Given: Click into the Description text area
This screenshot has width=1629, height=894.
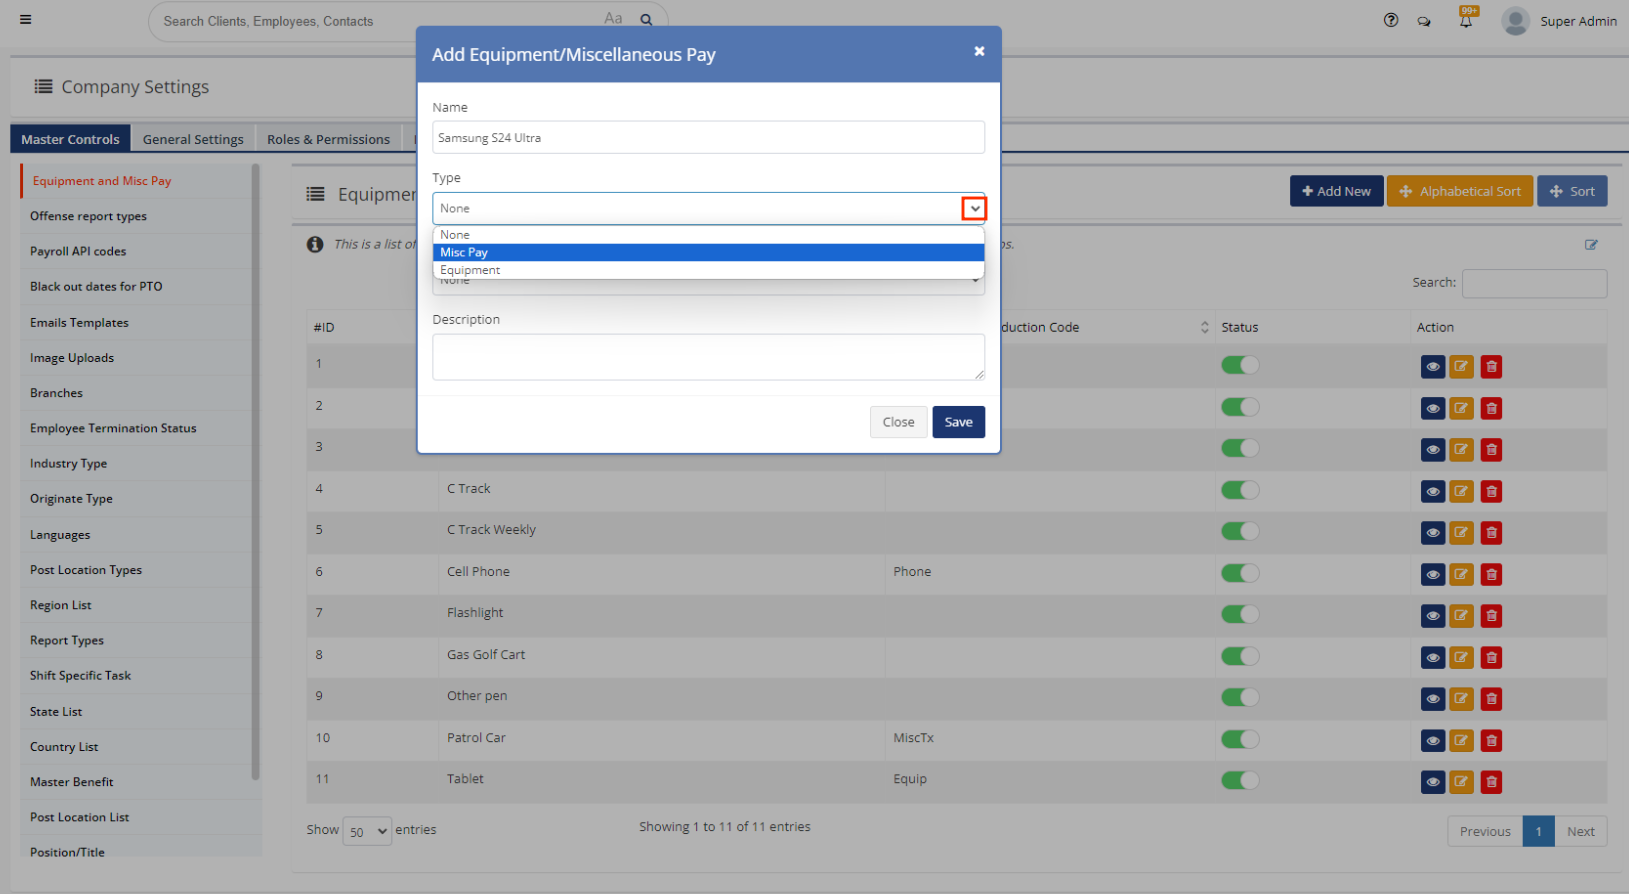Looking at the screenshot, I should coord(707,357).
